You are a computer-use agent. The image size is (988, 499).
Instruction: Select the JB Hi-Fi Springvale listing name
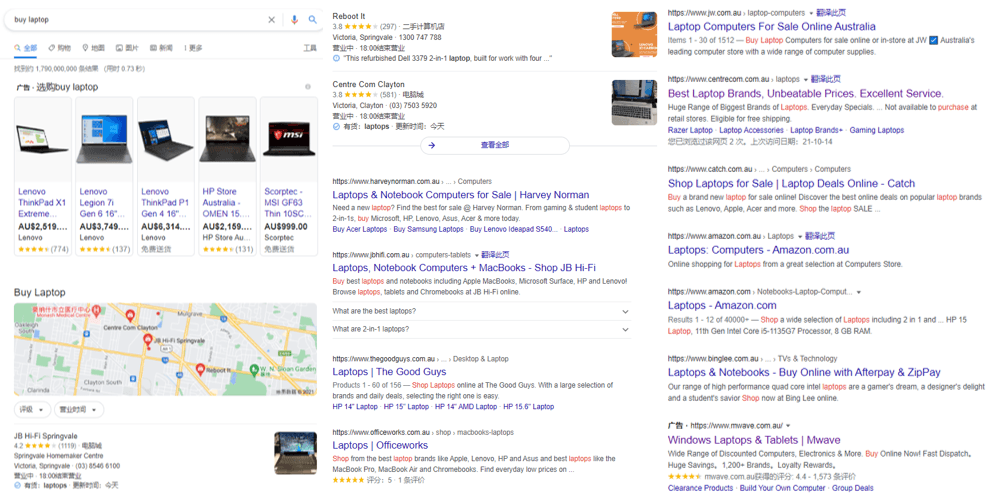(46, 436)
